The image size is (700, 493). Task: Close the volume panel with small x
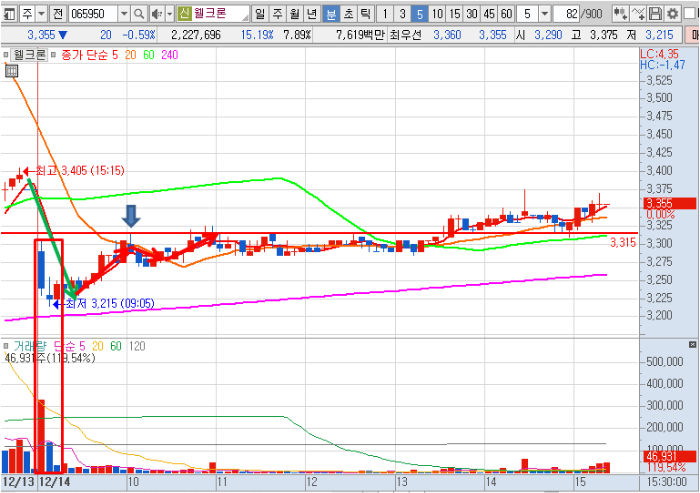692,344
